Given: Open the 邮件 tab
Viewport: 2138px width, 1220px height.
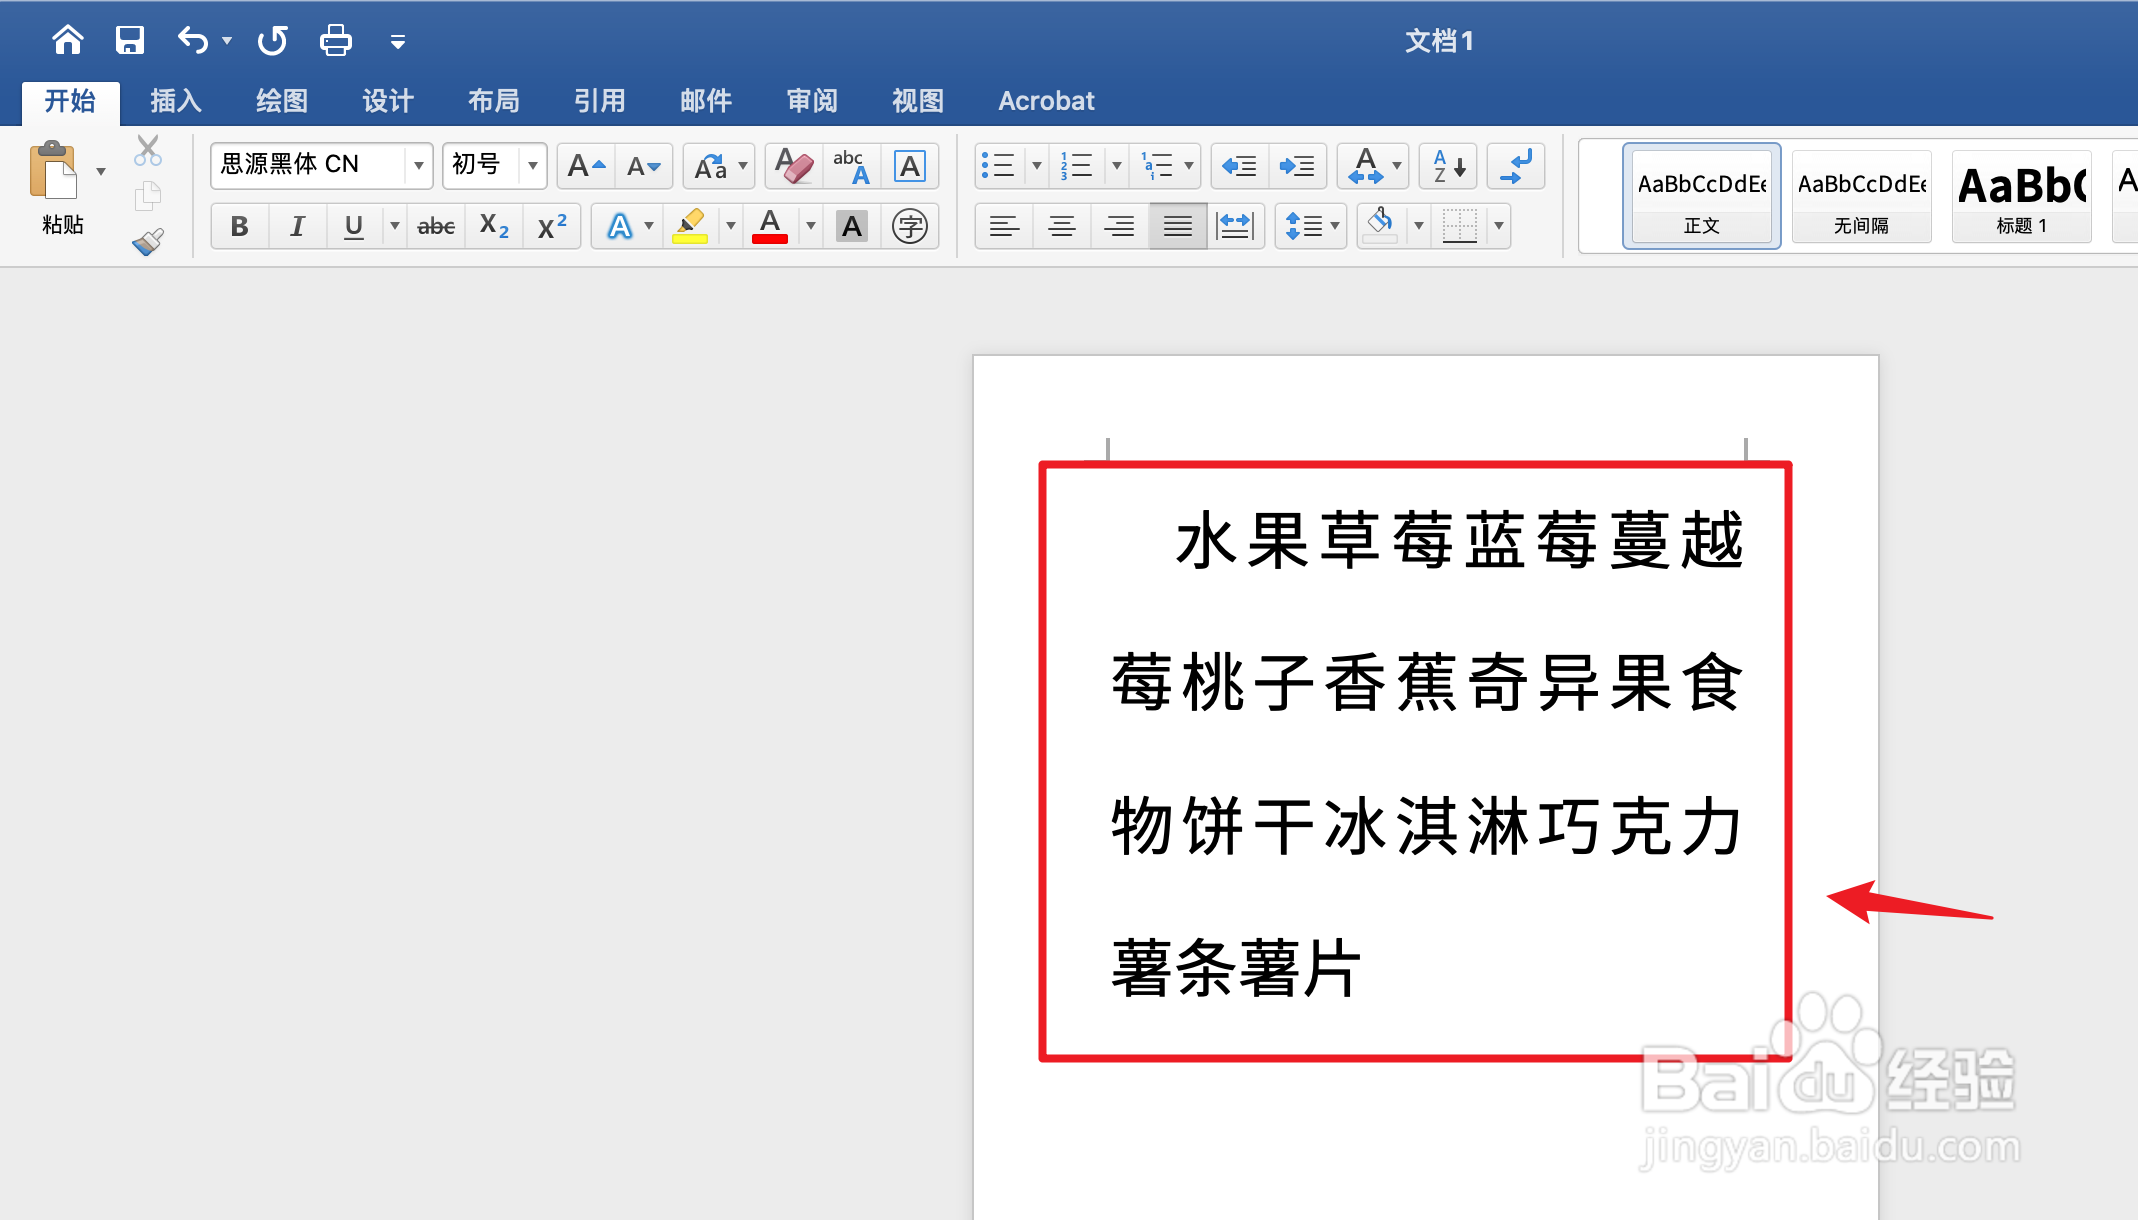Looking at the screenshot, I should [706, 101].
